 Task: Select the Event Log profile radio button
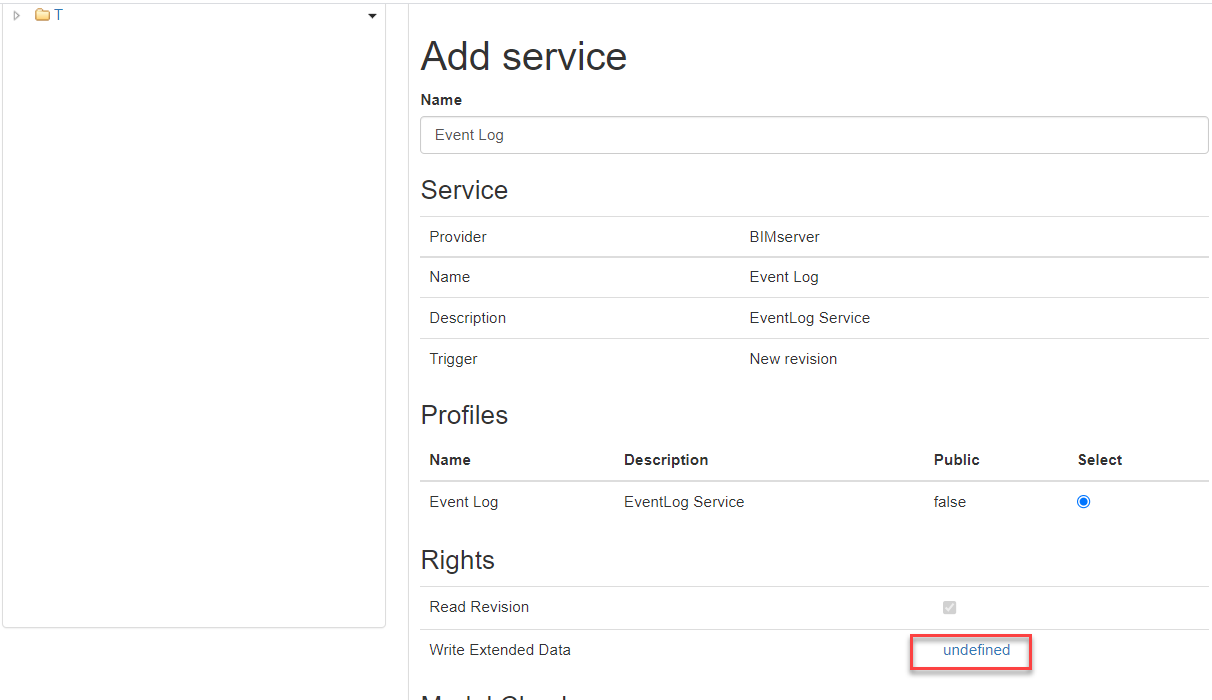click(x=1083, y=502)
